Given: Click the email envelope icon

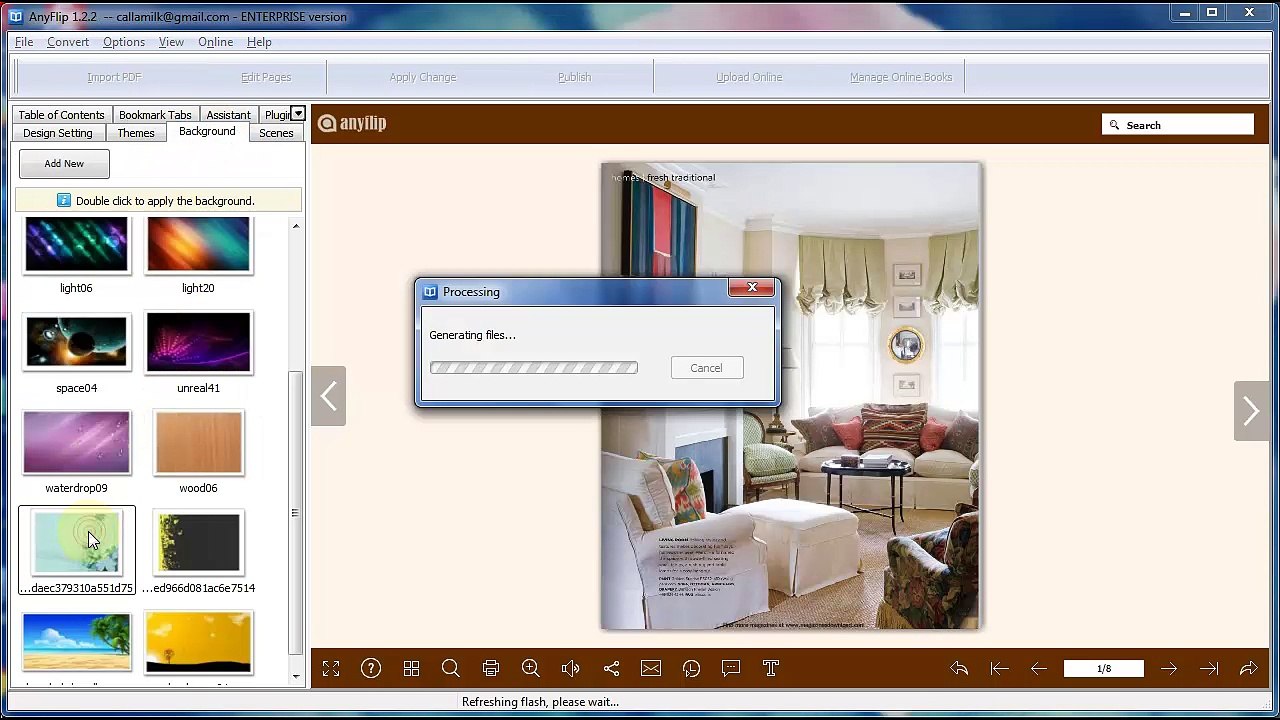Looking at the screenshot, I should (x=651, y=669).
